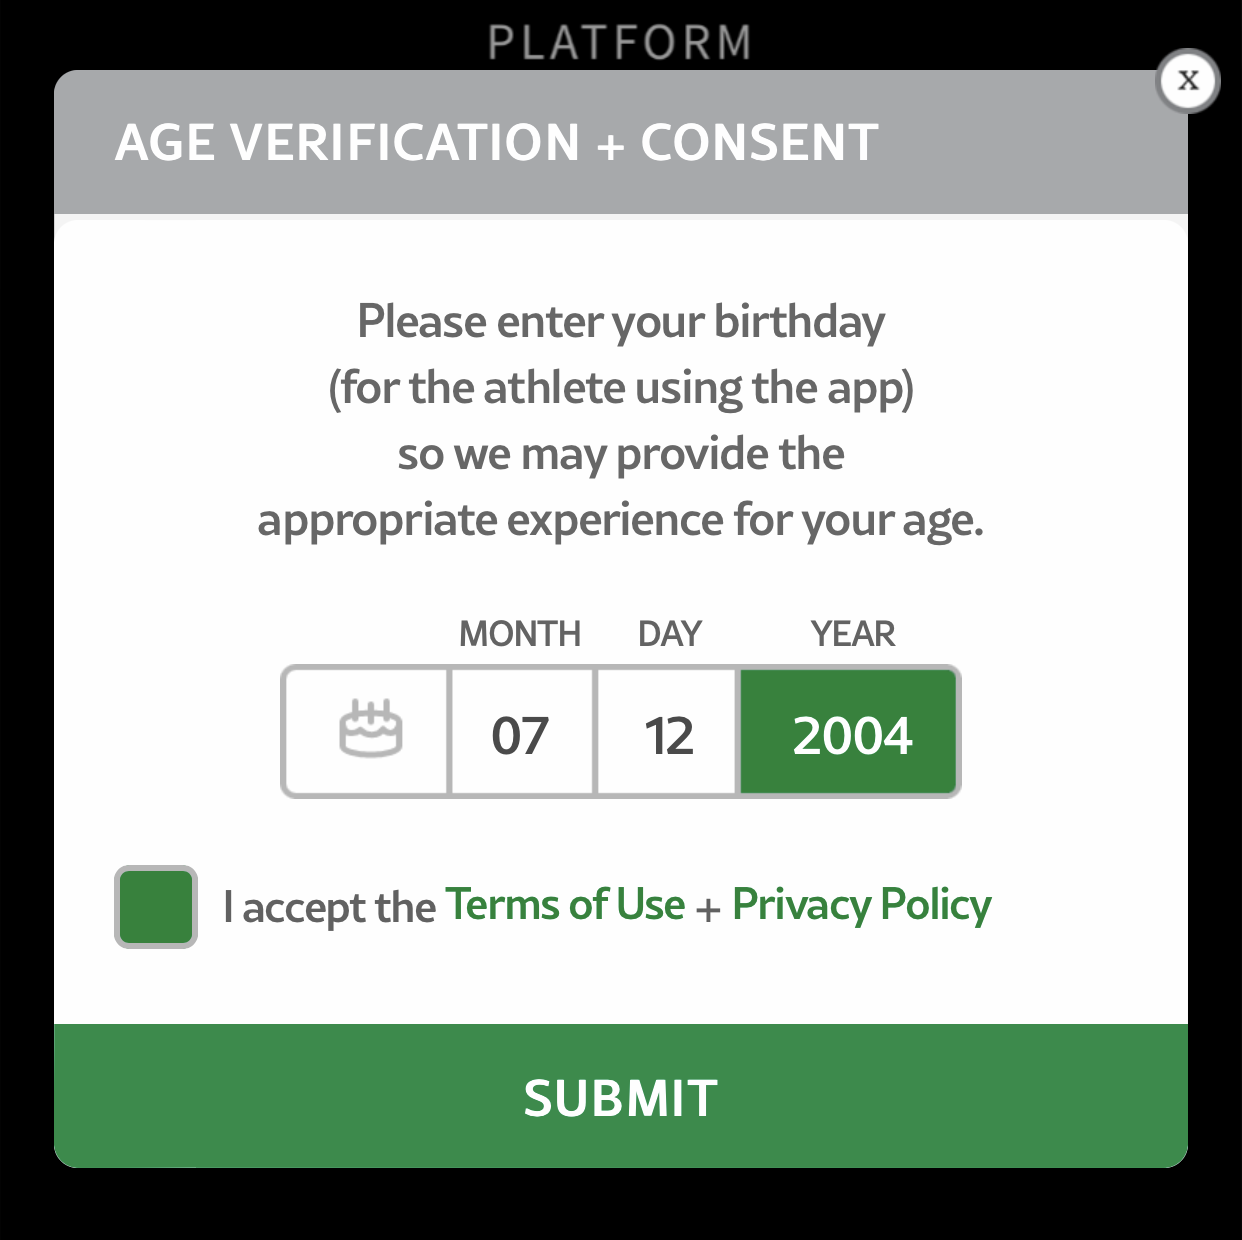Viewport: 1242px width, 1240px height.
Task: Open the year field showing 2004
Action: [x=851, y=735]
